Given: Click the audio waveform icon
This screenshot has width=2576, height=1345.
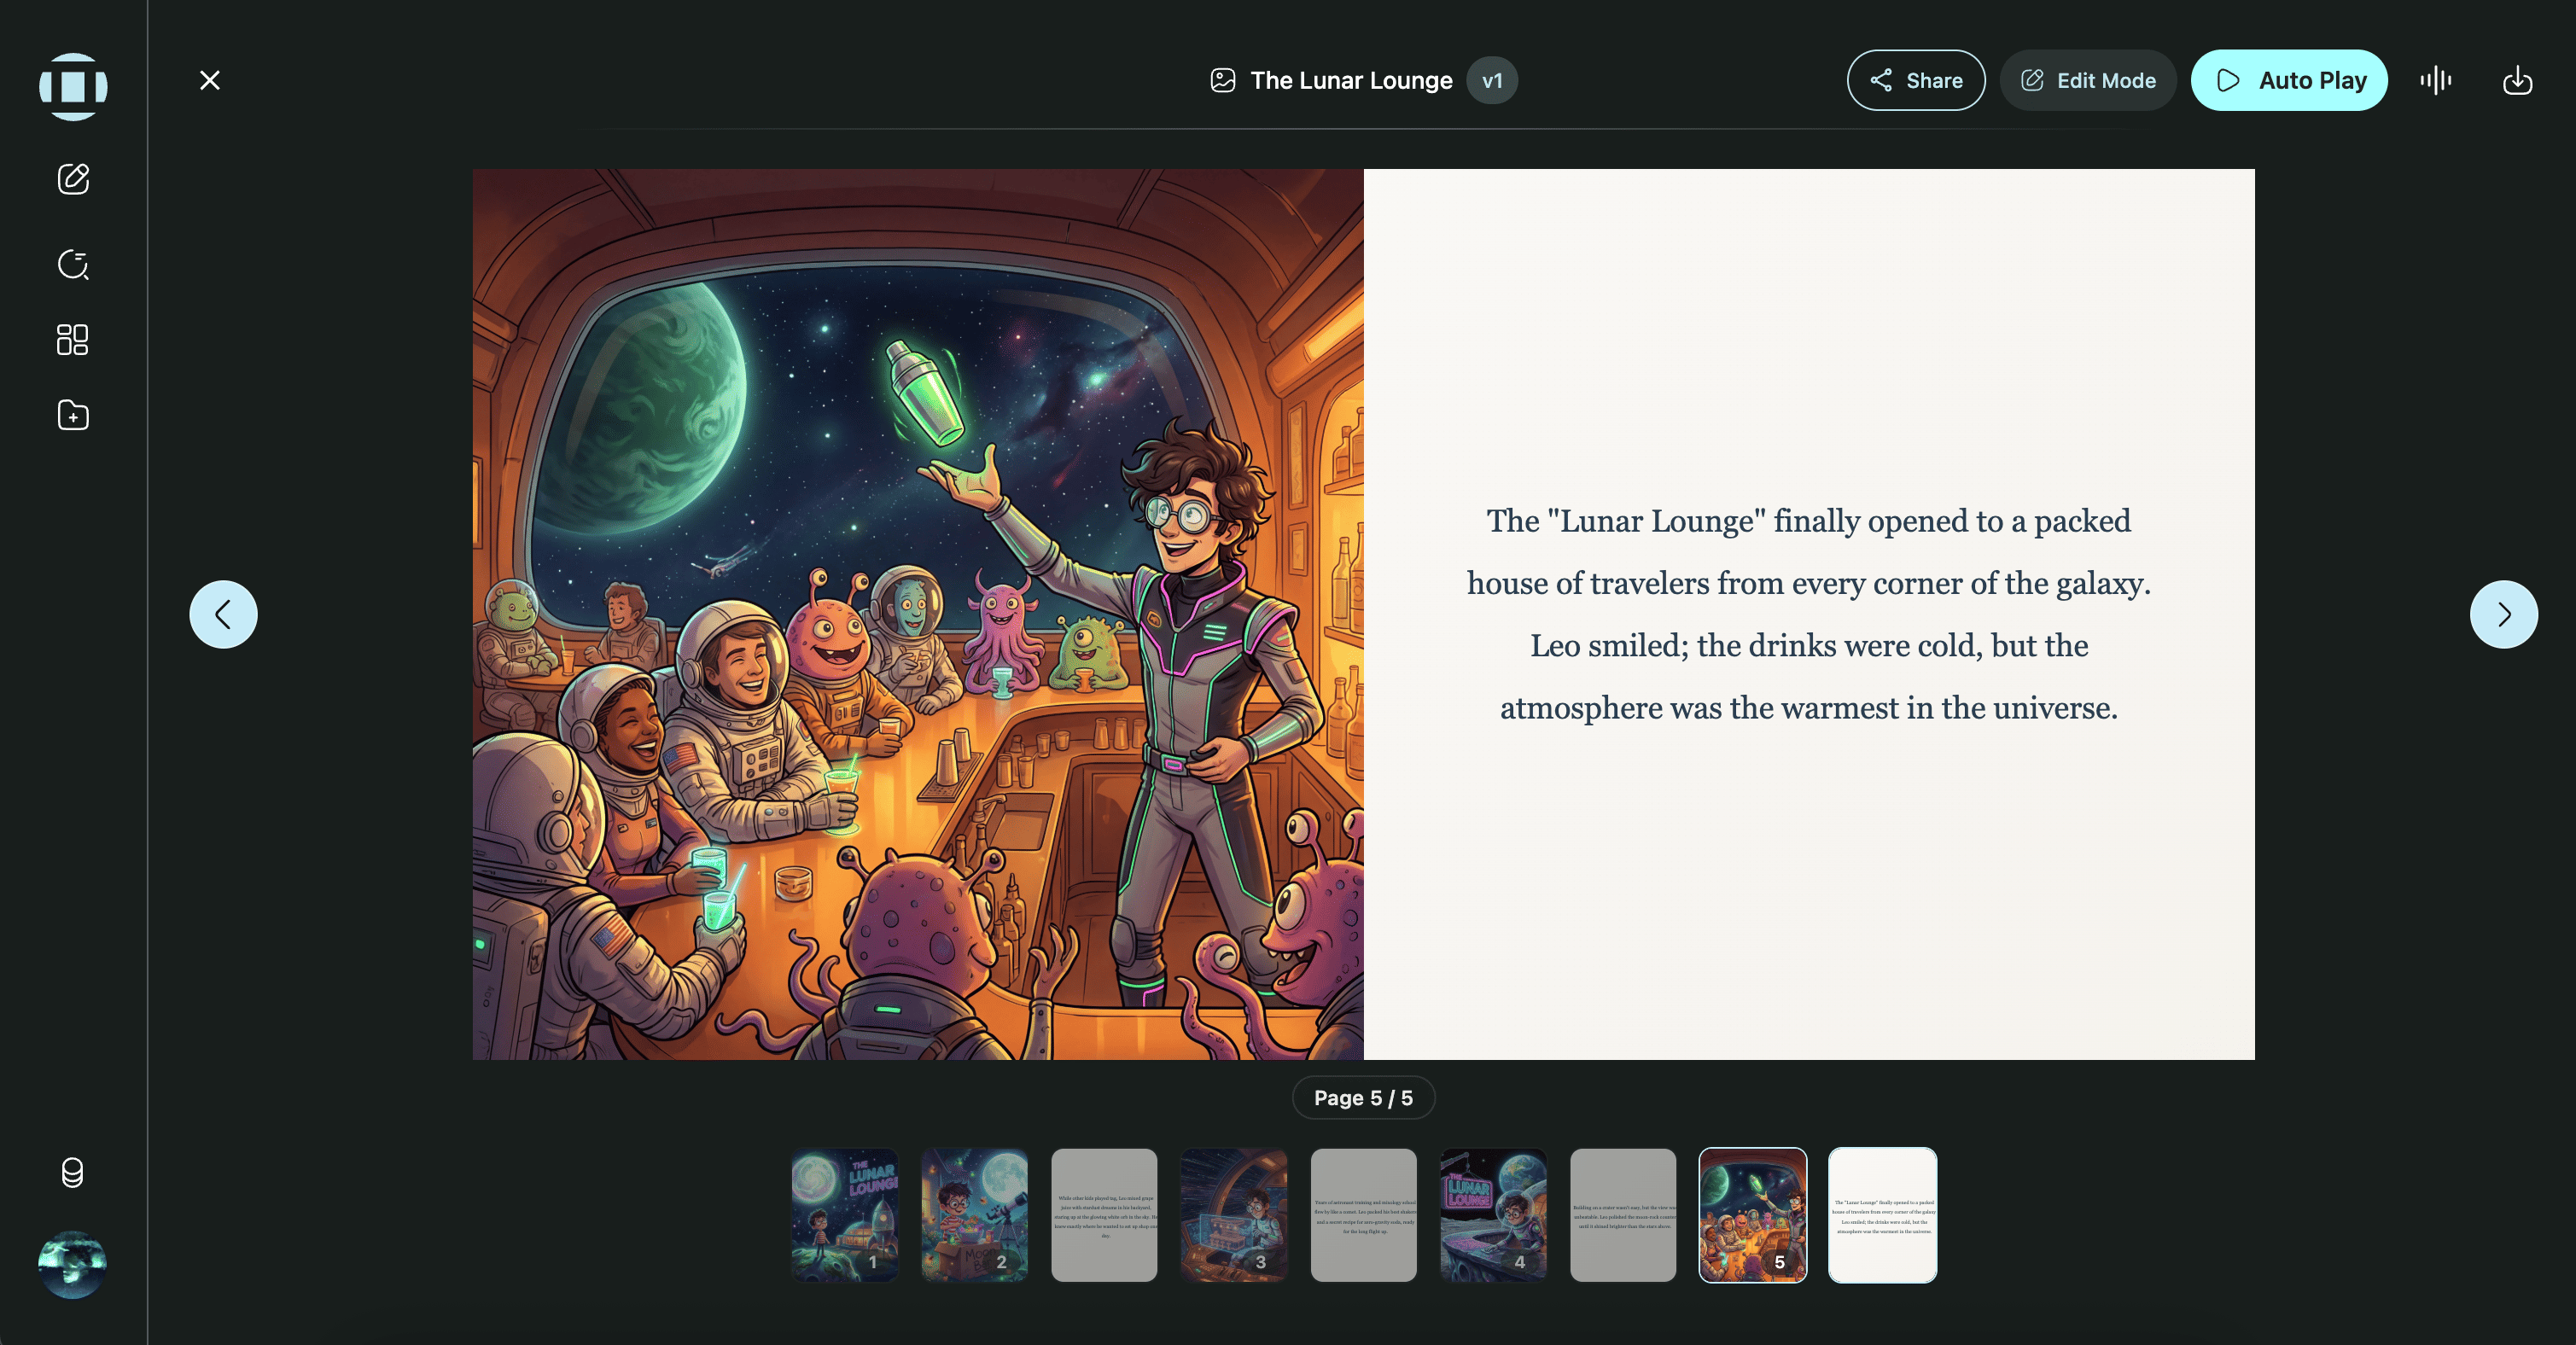Looking at the screenshot, I should (2435, 80).
